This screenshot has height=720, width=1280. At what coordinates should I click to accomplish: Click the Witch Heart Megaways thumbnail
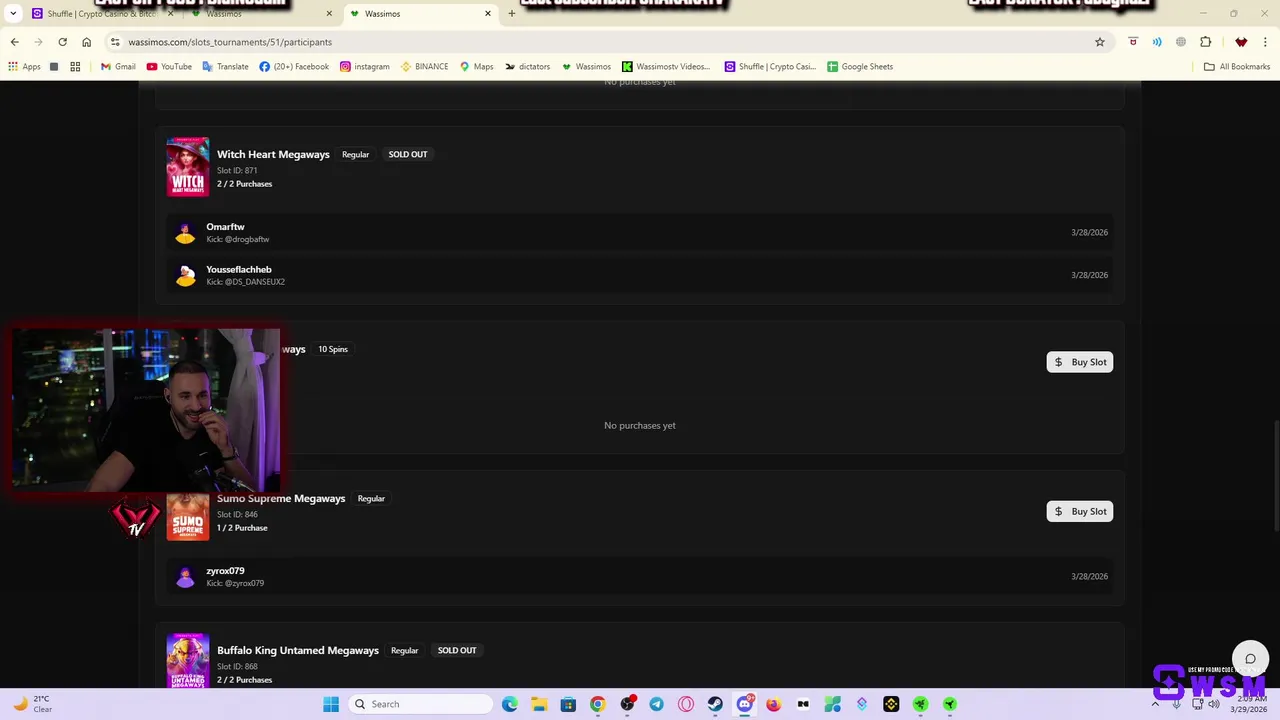tap(188, 167)
